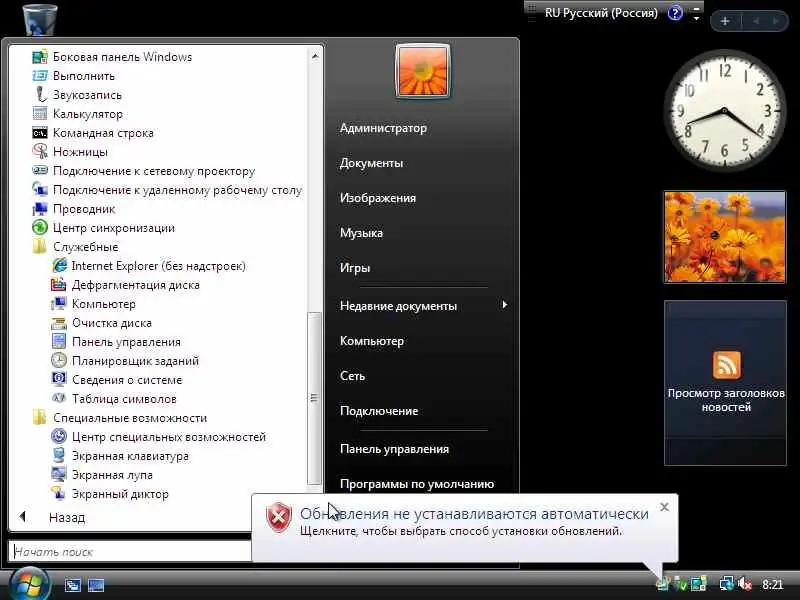800x600 pixels.
Task: Start Калькулятор from its icon
Action: coord(40,114)
